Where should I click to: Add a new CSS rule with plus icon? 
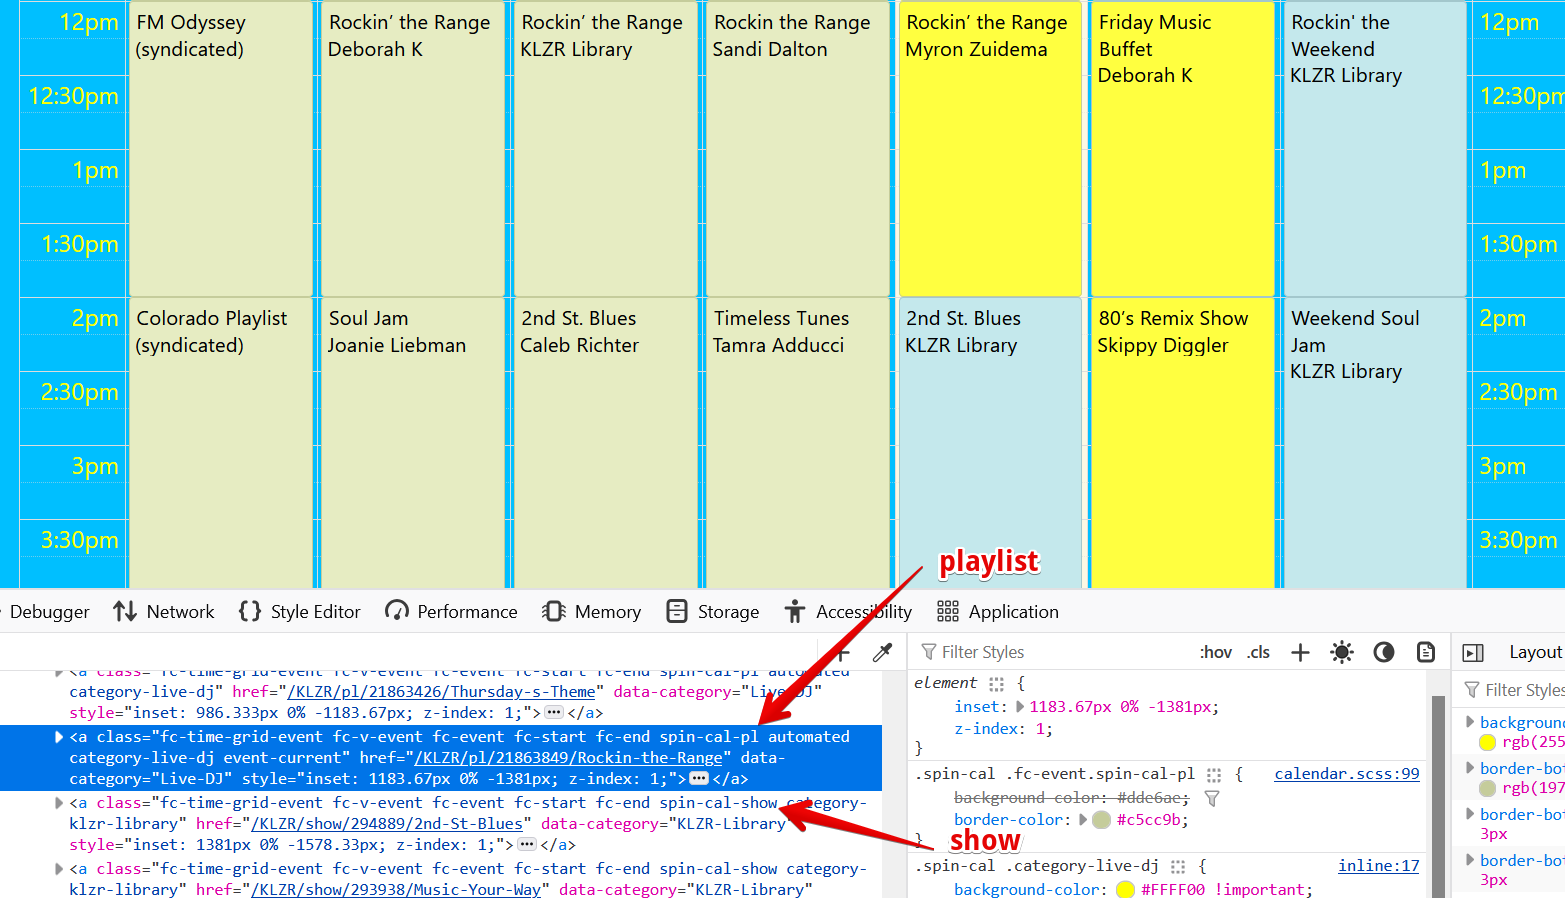pyautogui.click(x=1299, y=652)
